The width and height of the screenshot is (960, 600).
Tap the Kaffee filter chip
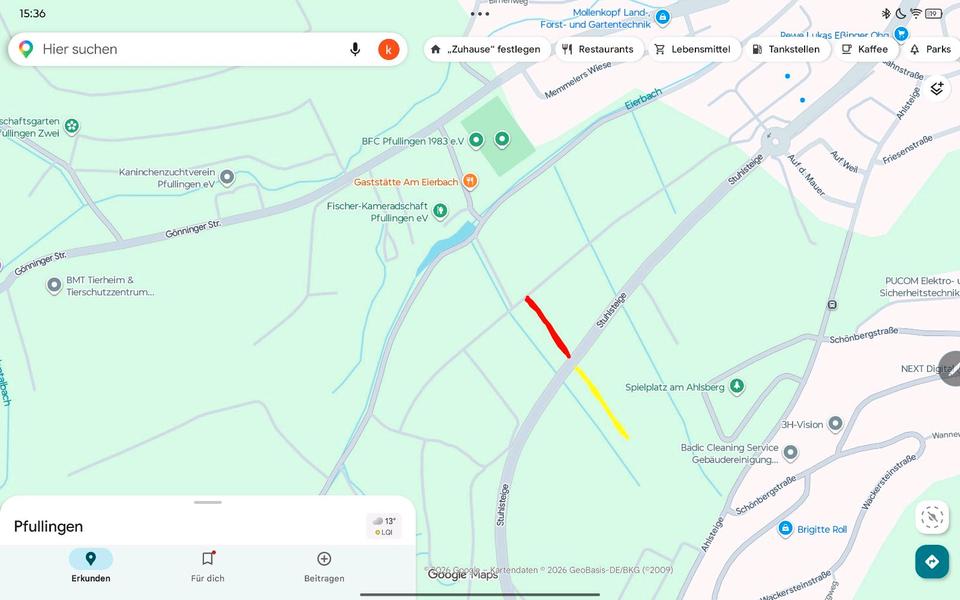tap(864, 49)
